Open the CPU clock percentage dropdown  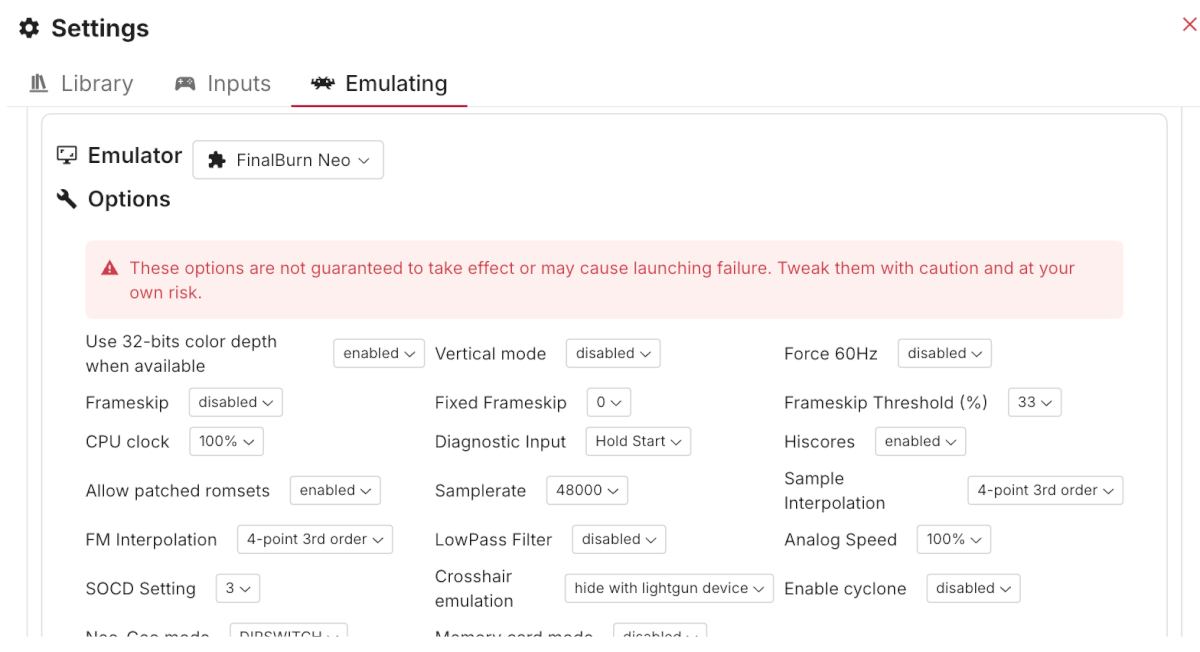226,441
